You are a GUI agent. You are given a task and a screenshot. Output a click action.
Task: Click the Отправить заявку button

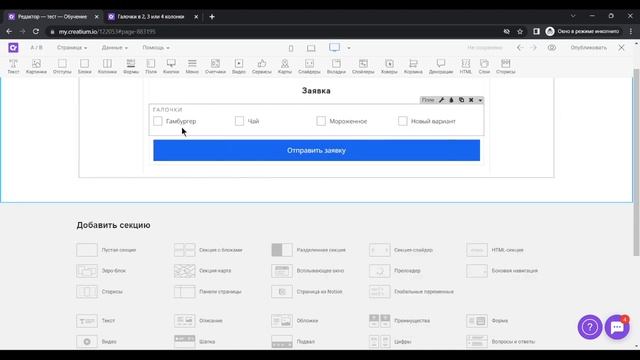coord(316,150)
